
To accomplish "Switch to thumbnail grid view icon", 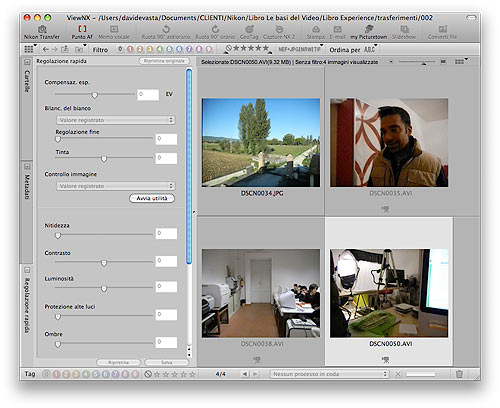I will pos(29,49).
